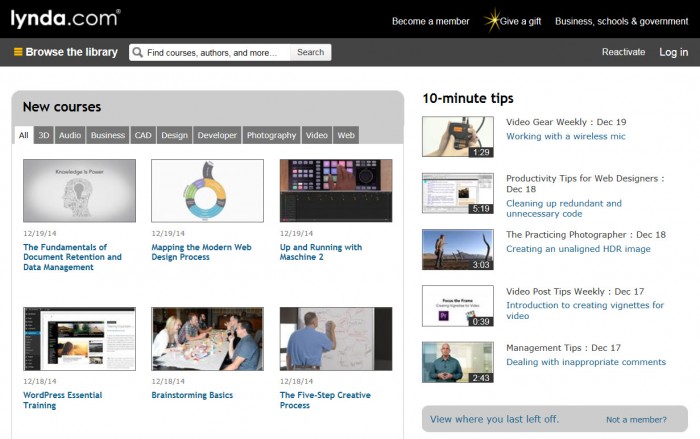Open Working with a wireless mic link
Viewport: 700px width, 439px height.
pyautogui.click(x=566, y=136)
